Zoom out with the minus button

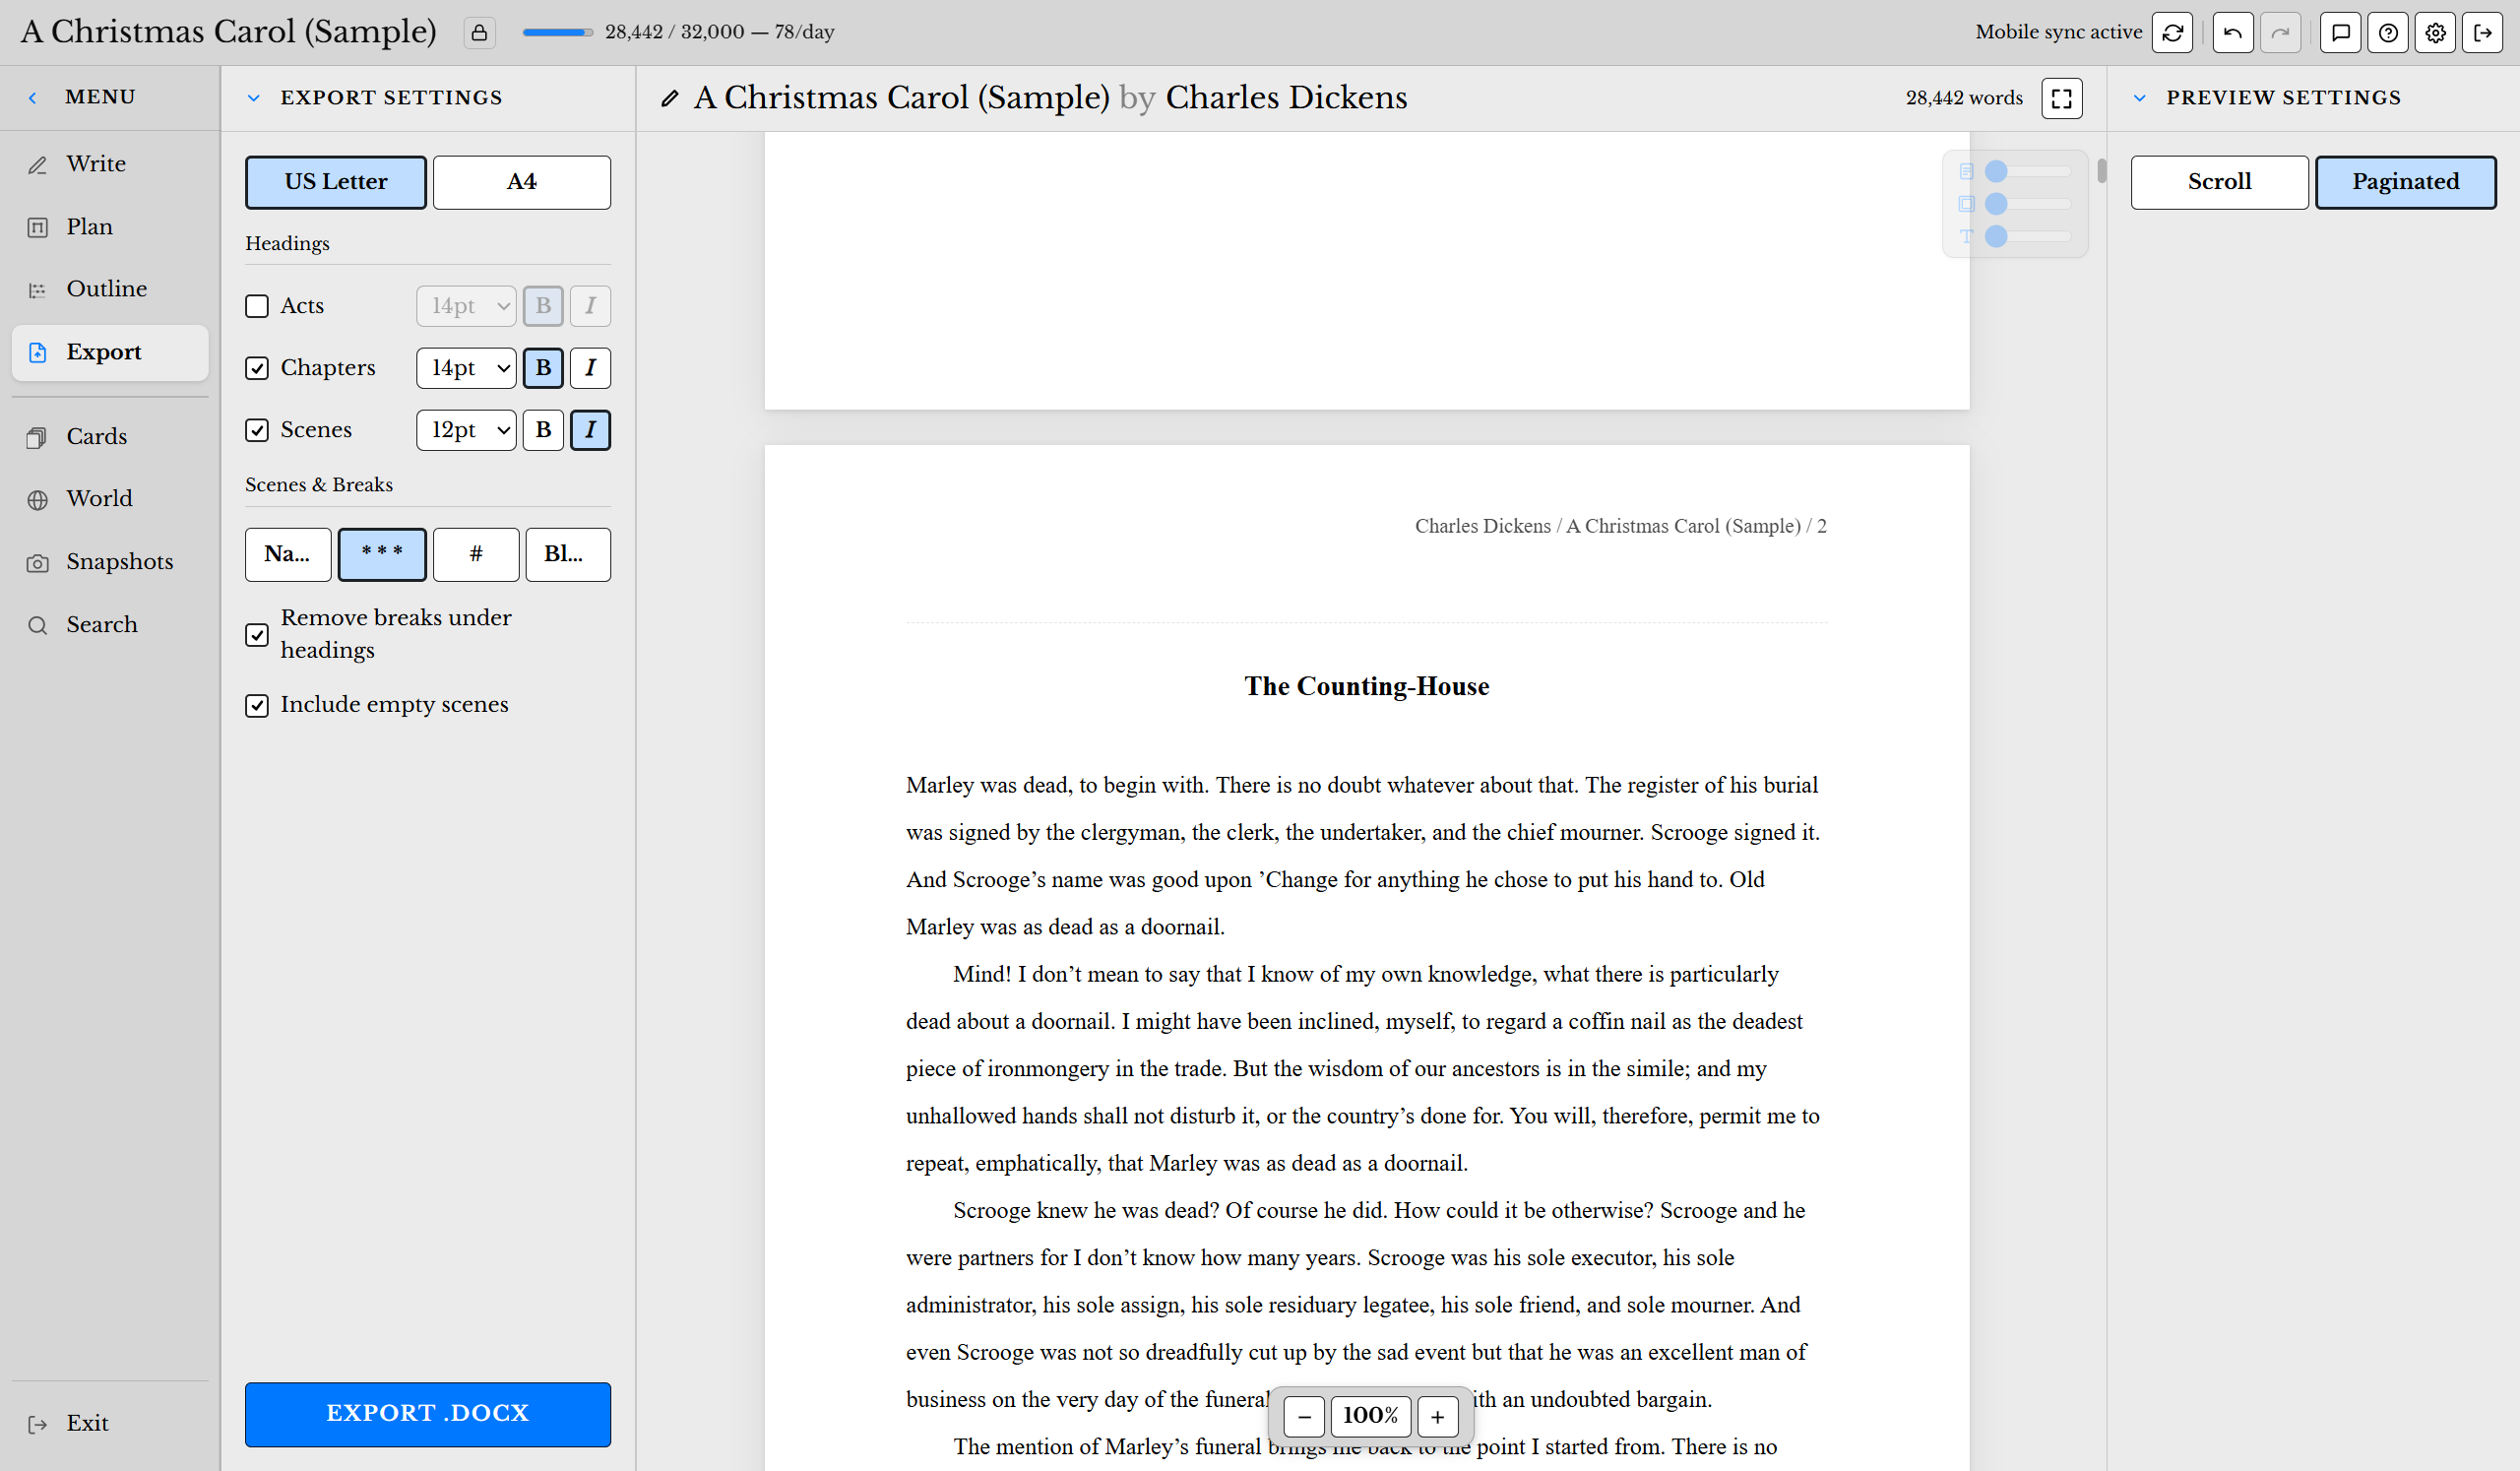(x=1303, y=1416)
